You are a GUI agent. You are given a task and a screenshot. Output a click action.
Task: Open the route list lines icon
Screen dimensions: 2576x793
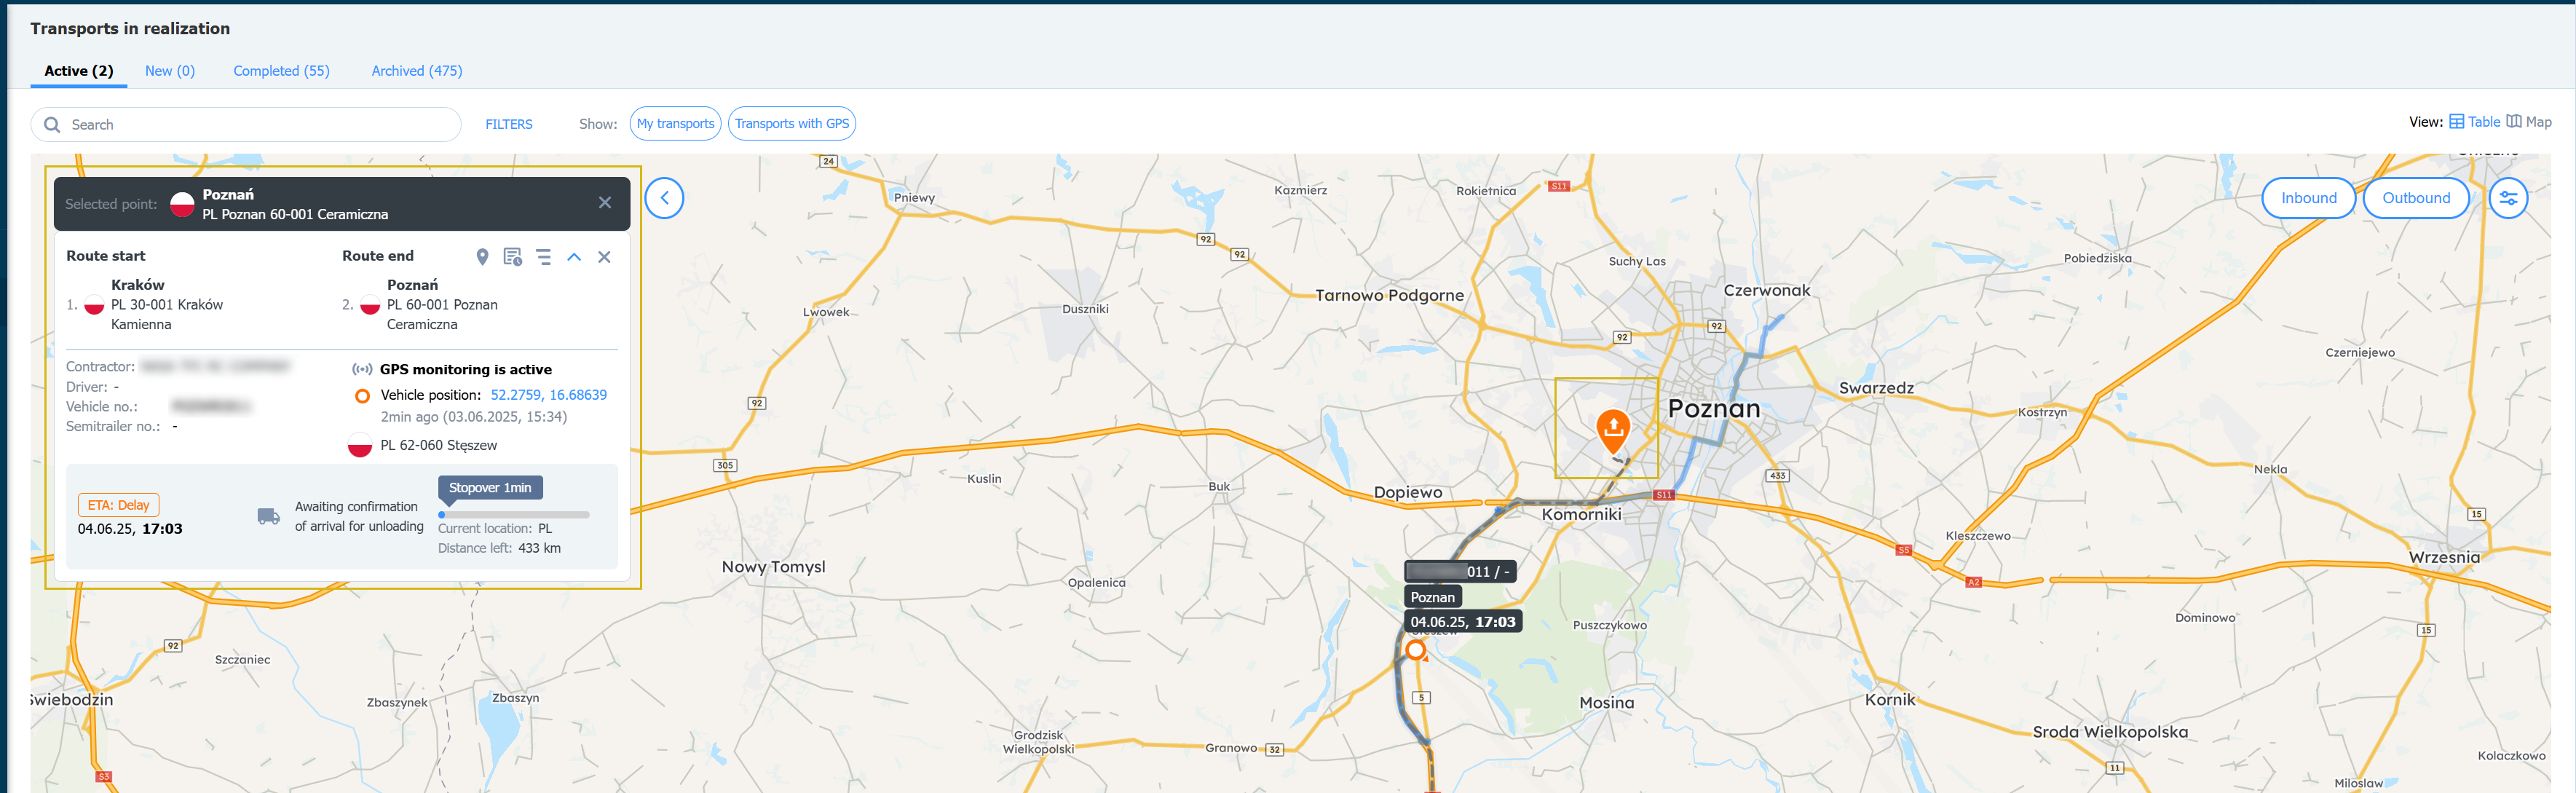tap(544, 257)
